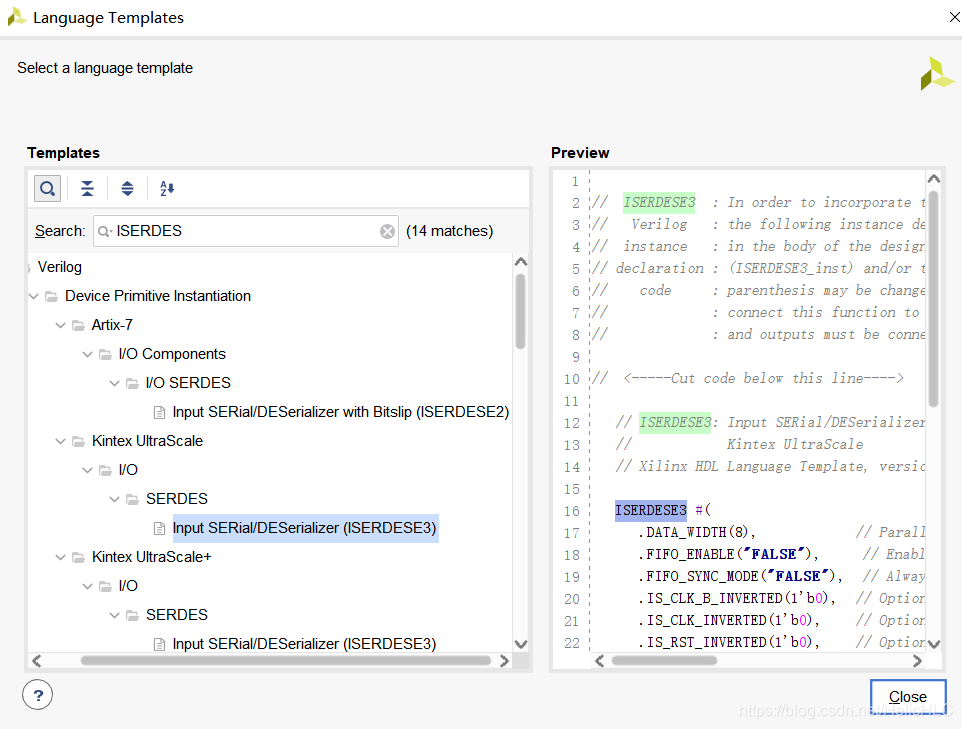Click the ISERDESE2 template document icon
Image resolution: width=962 pixels, height=729 pixels.
(160, 412)
